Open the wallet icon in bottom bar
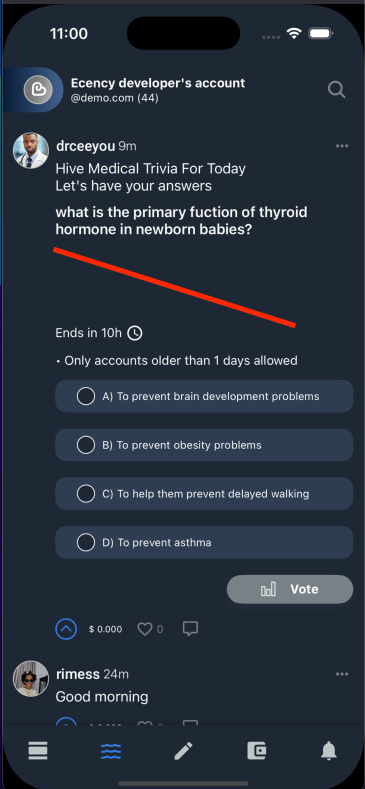Image resolution: width=365 pixels, height=789 pixels. [x=256, y=751]
